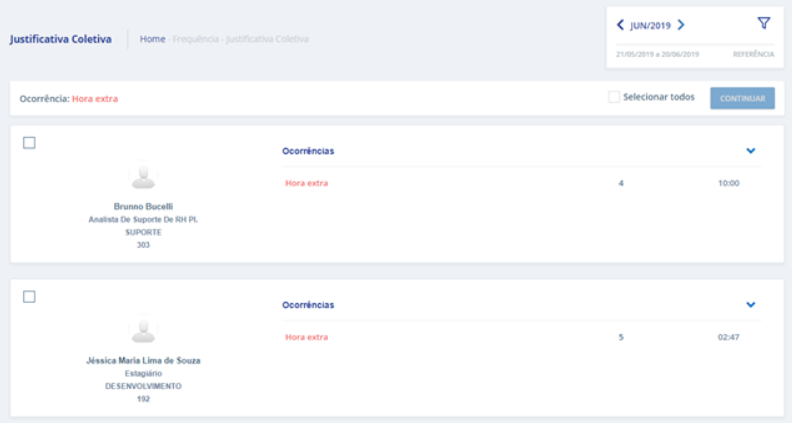Go to next month arrow
The image size is (792, 423).
681,24
